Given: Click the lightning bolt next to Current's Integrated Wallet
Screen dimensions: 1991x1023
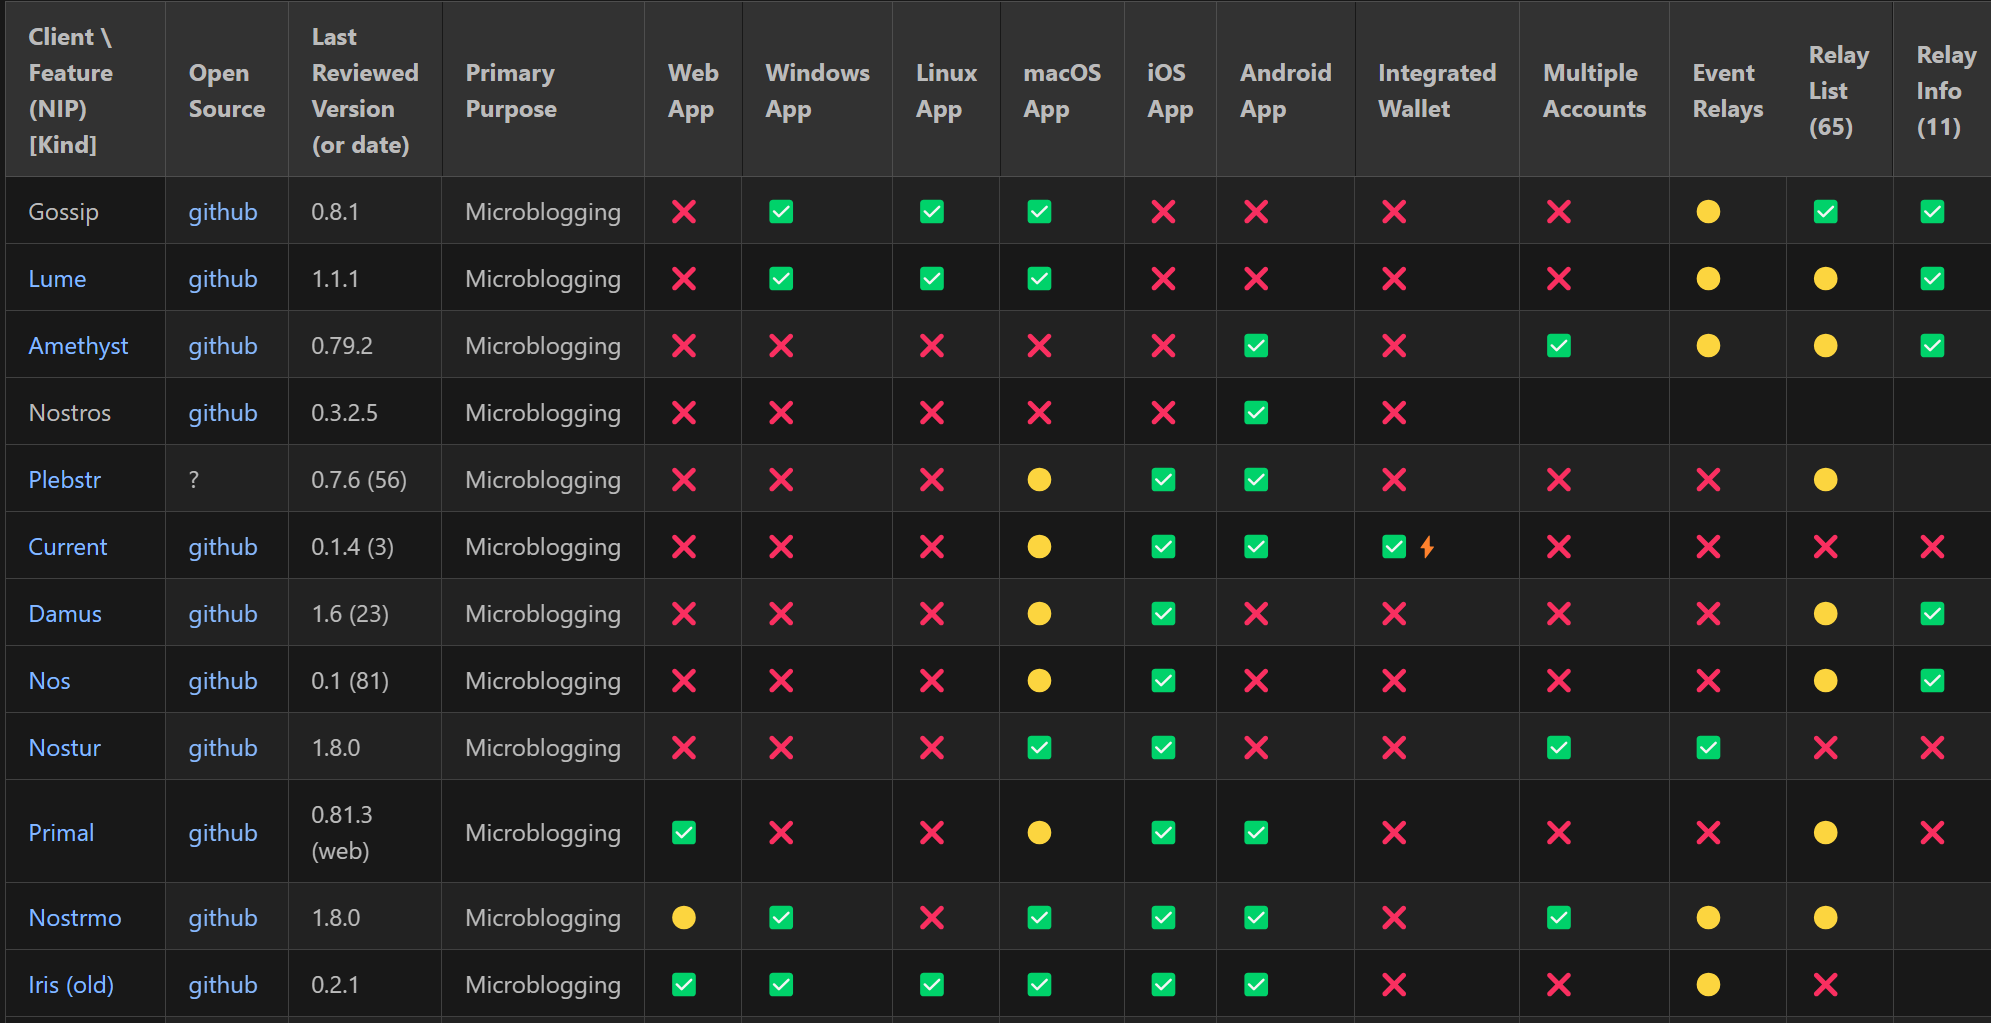Looking at the screenshot, I should coord(1428,546).
